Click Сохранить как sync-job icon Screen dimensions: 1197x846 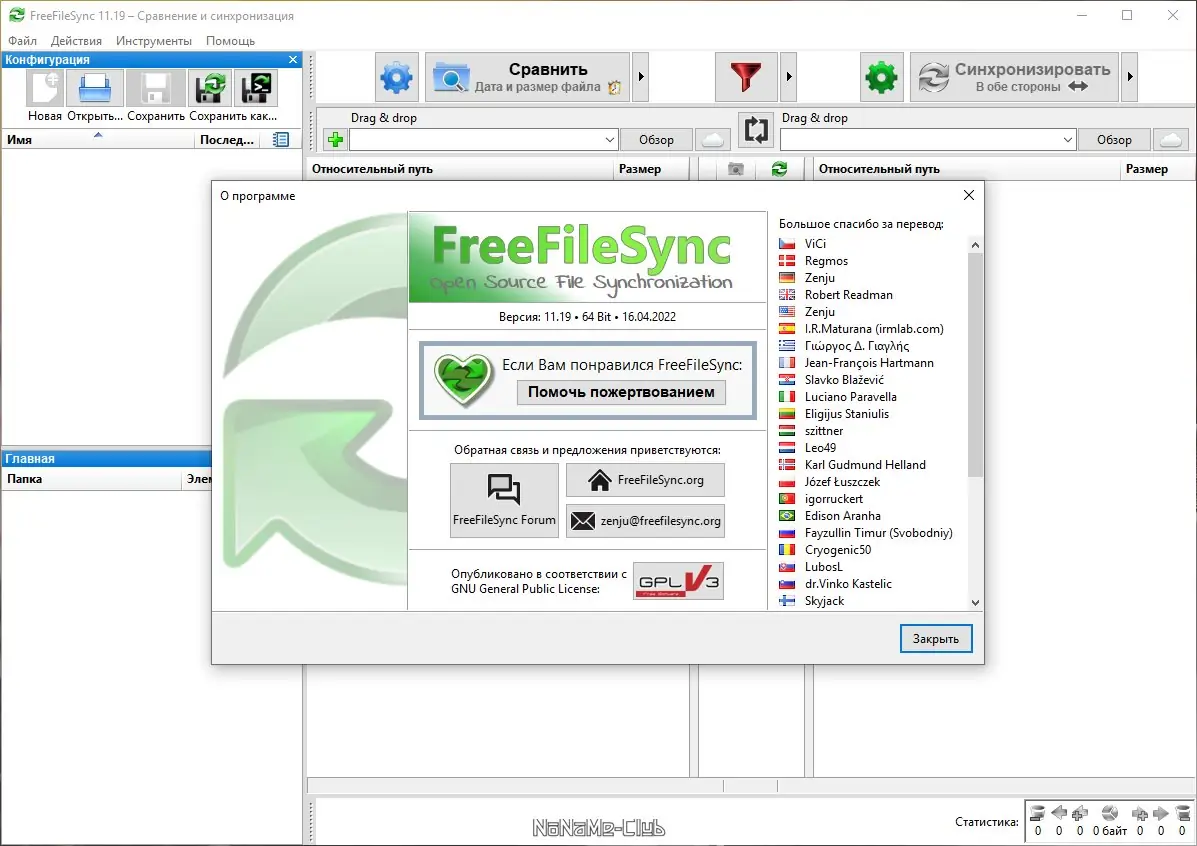(210, 89)
